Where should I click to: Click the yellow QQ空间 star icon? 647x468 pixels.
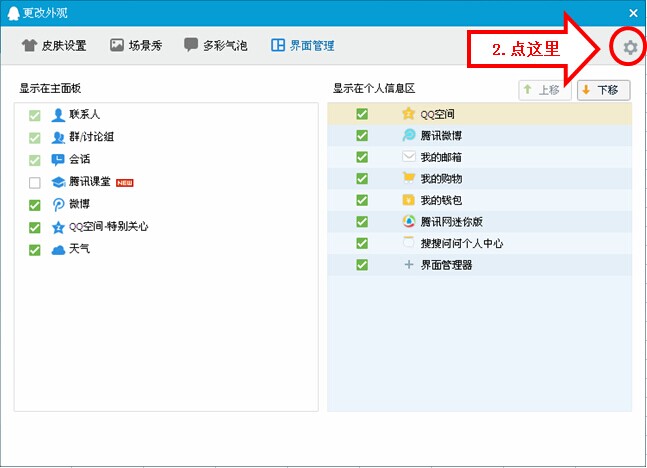pyautogui.click(x=409, y=113)
